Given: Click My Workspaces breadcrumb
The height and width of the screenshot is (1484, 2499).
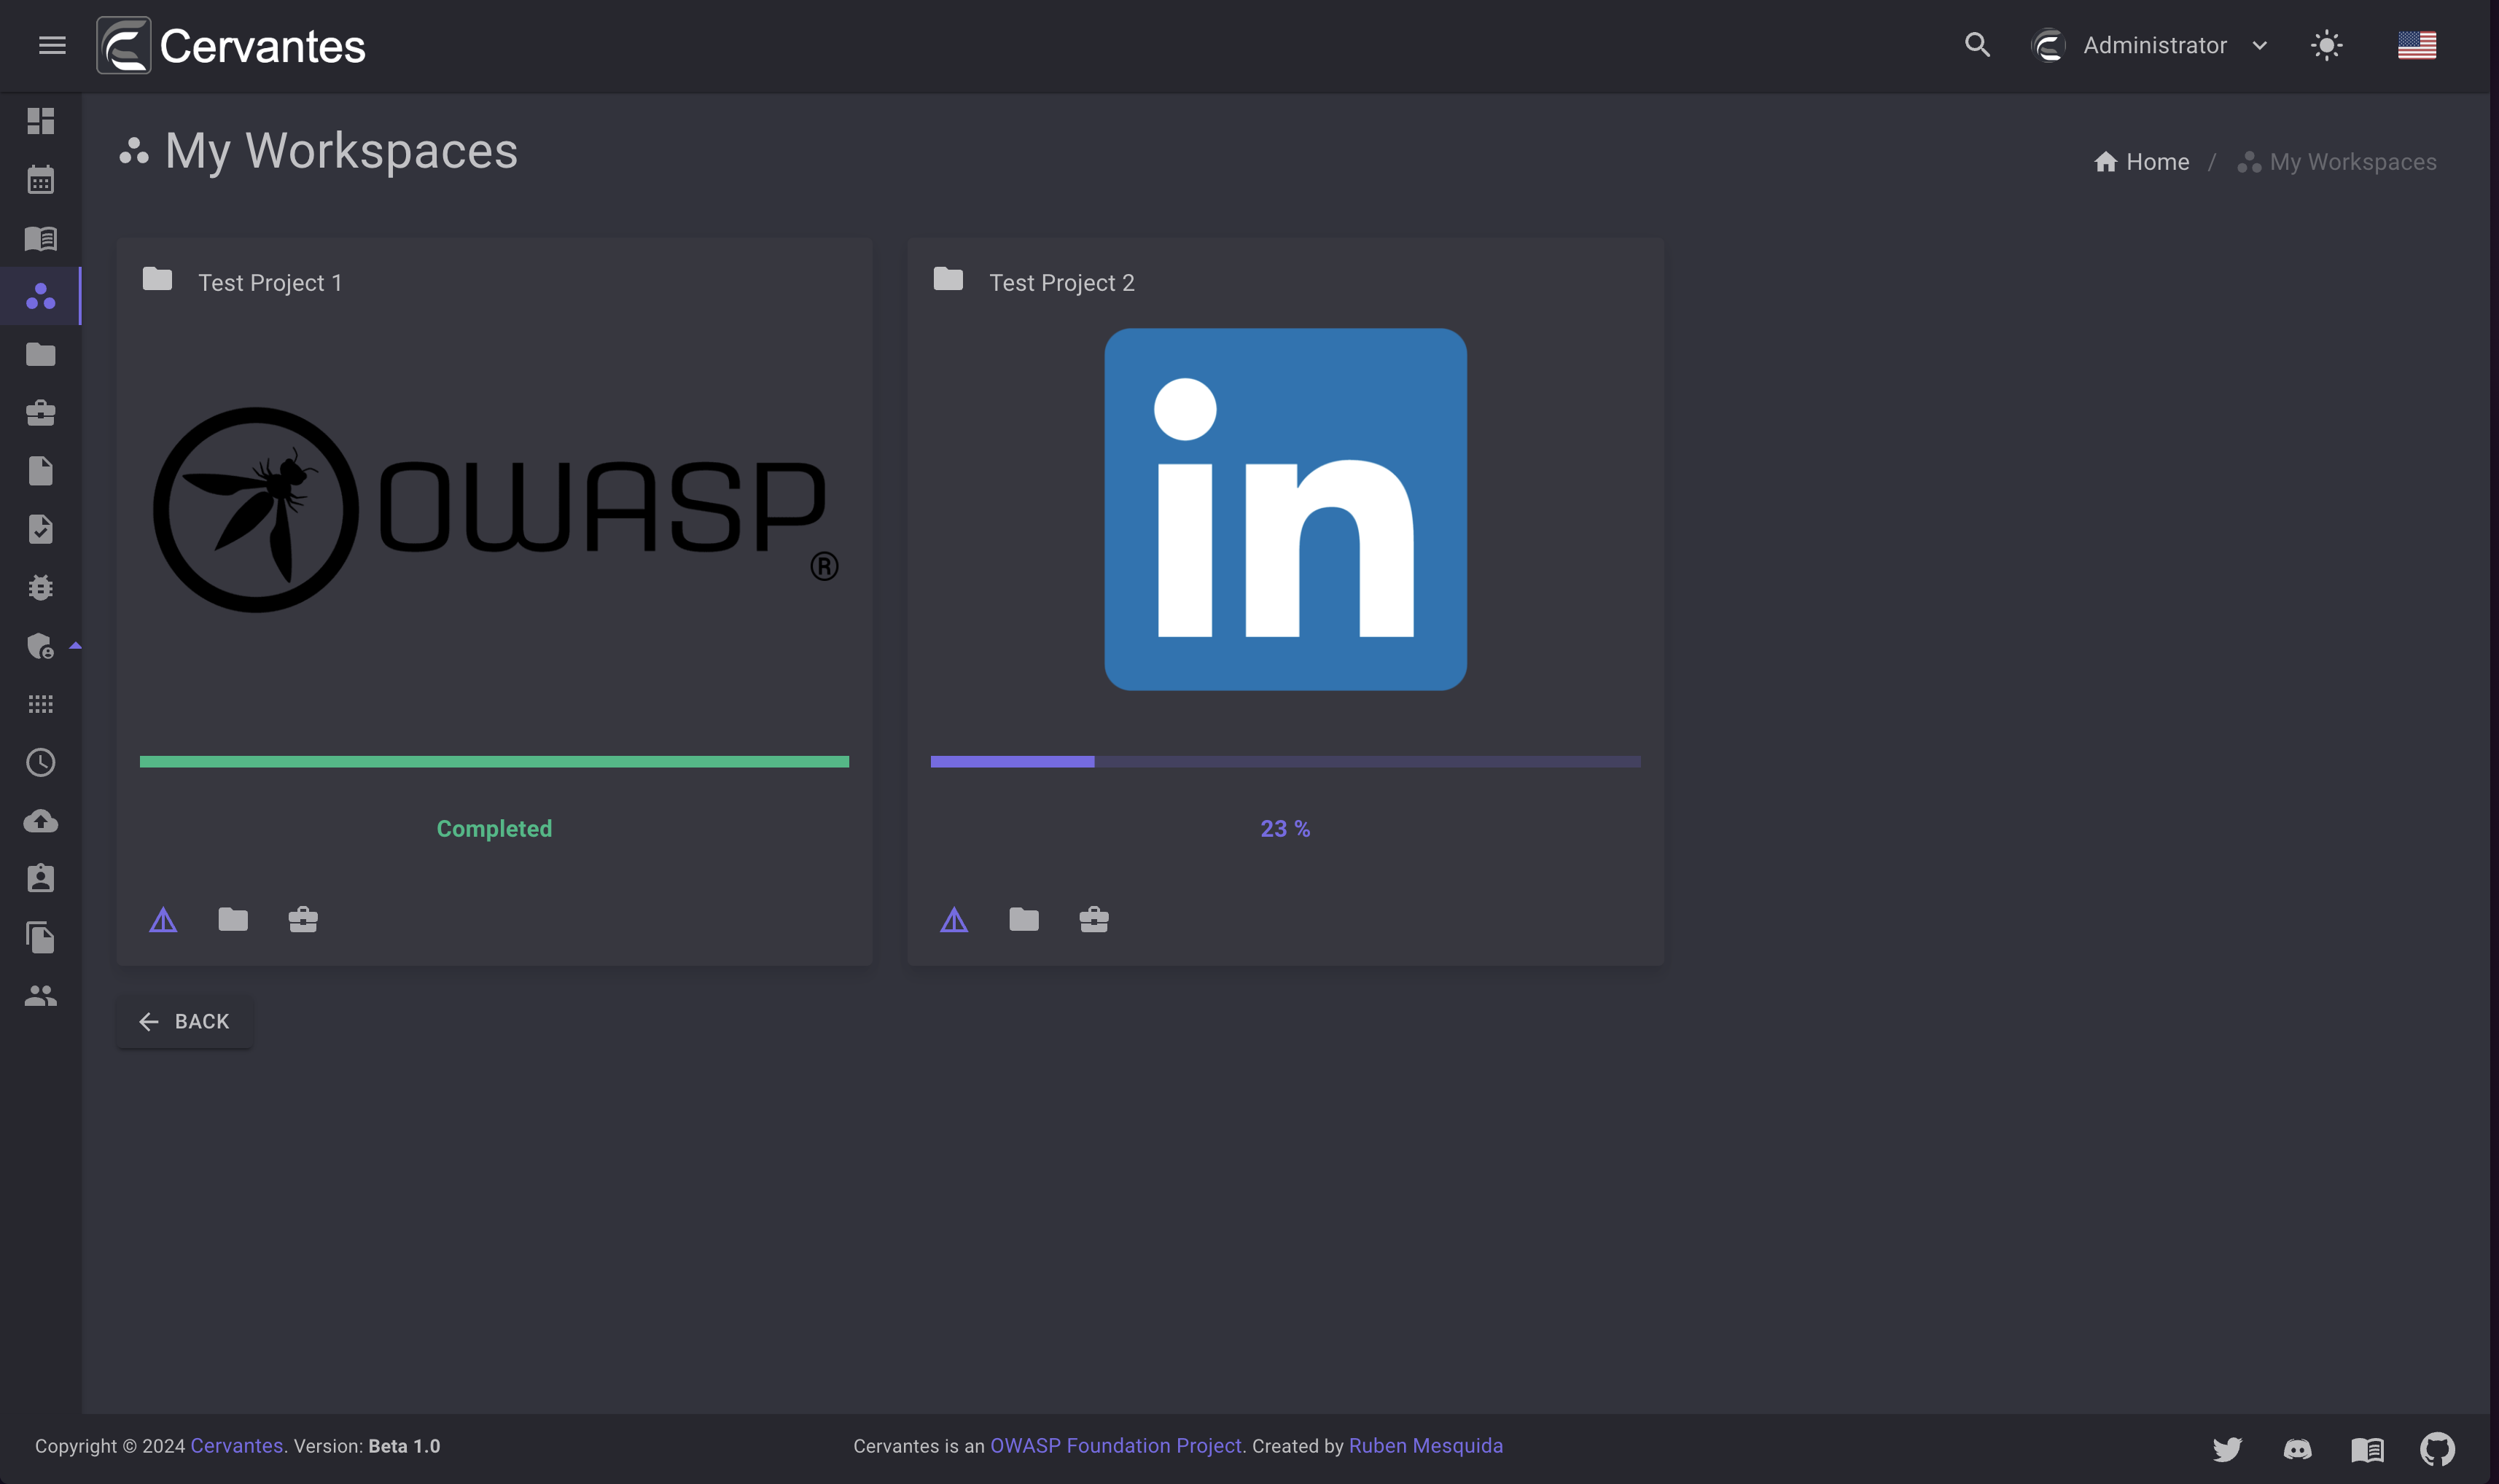Looking at the screenshot, I should (2337, 162).
